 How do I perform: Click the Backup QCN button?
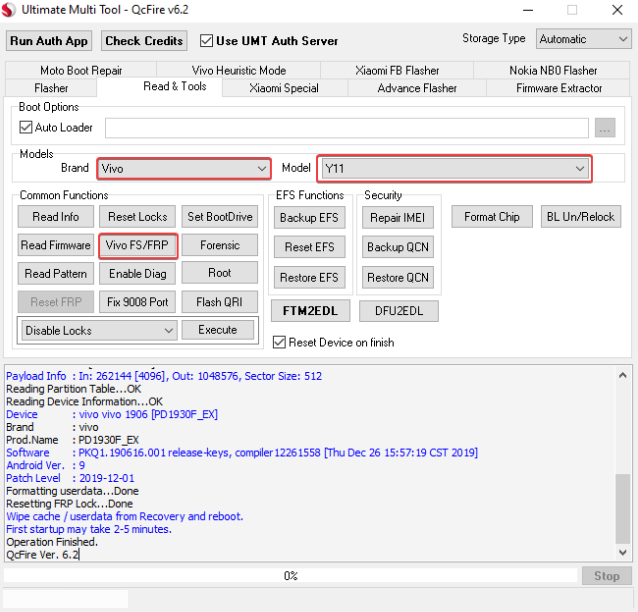pos(398,247)
